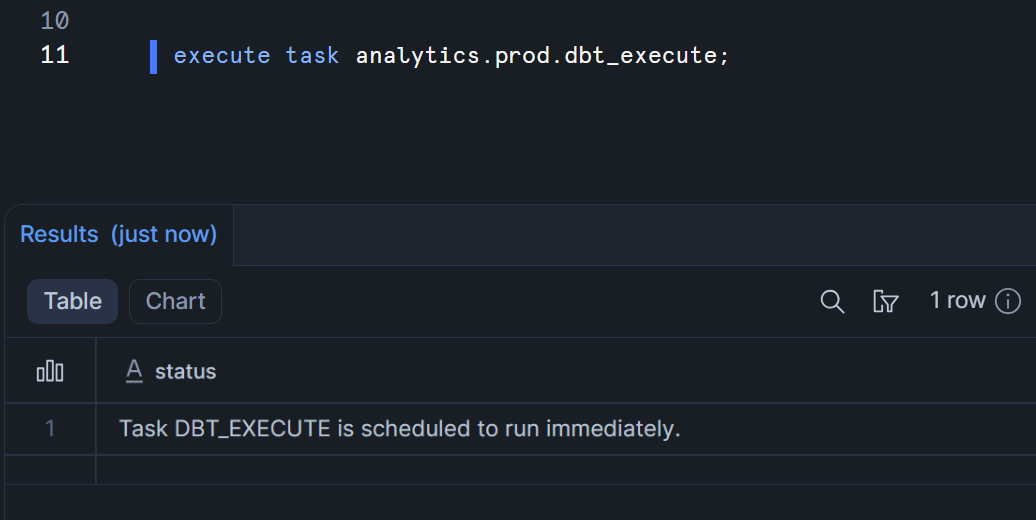Select row number 1 in results
Screen dimensions: 1036x520
[50, 429]
